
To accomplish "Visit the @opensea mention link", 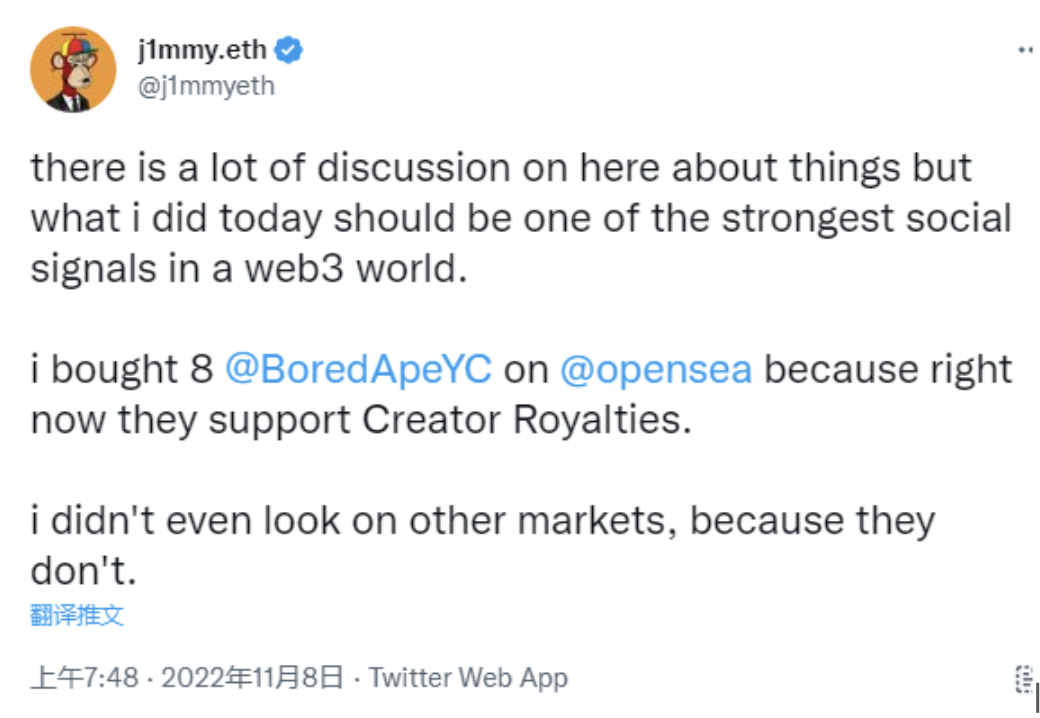I will coord(656,369).
